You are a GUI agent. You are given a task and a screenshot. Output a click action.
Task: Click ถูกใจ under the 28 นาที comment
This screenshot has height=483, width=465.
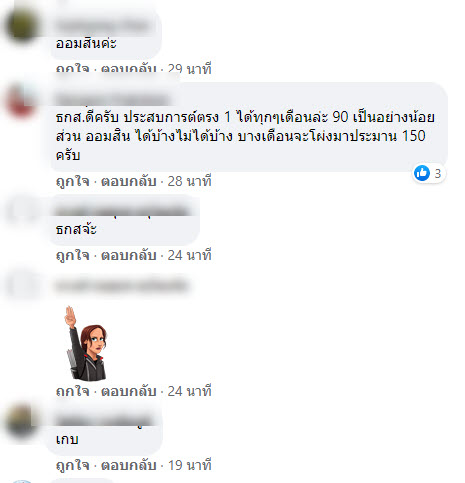pyautogui.click(x=73, y=181)
